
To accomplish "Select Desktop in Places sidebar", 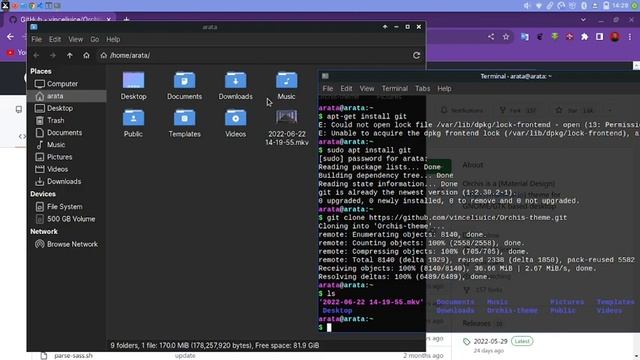I will click(67, 108).
